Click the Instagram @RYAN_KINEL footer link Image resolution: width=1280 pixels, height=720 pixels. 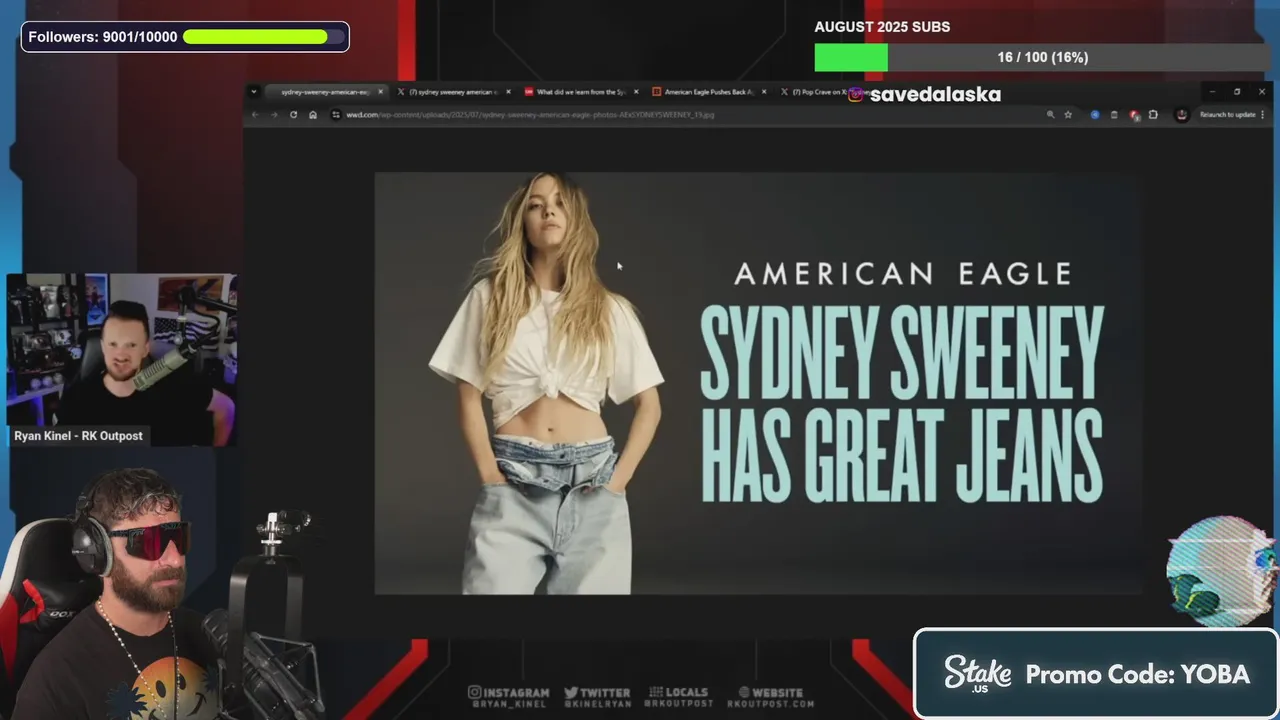[509, 697]
